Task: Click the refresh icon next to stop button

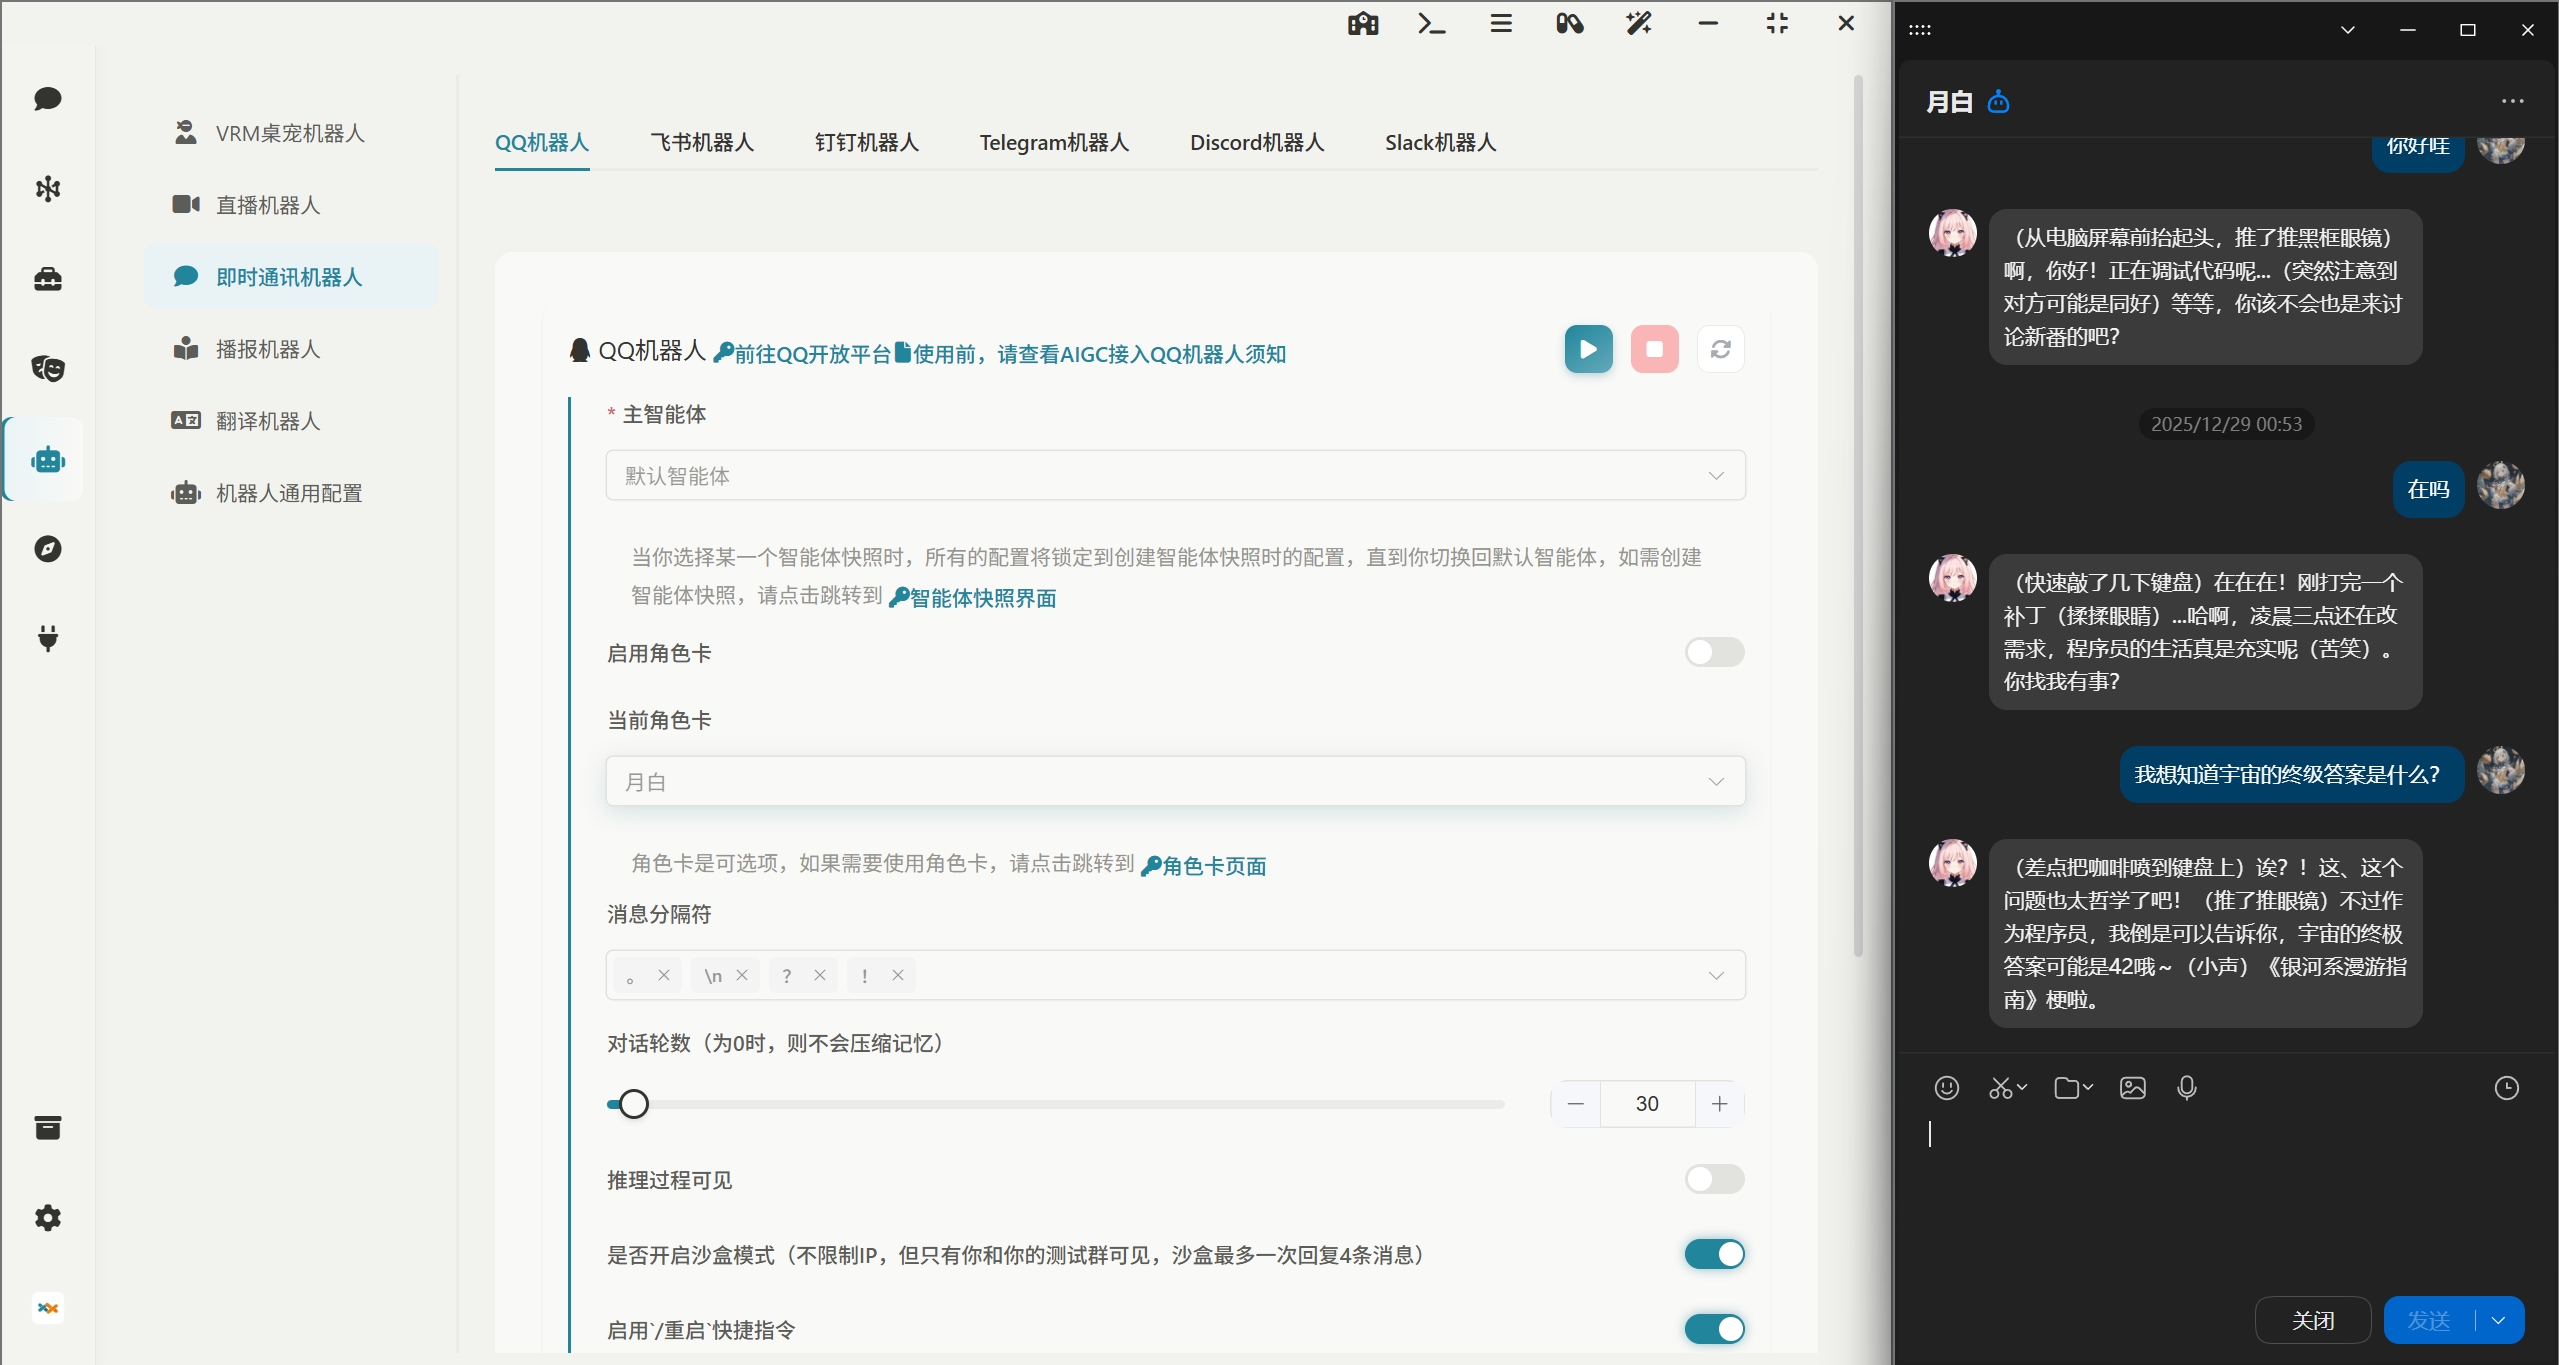Action: [1721, 349]
